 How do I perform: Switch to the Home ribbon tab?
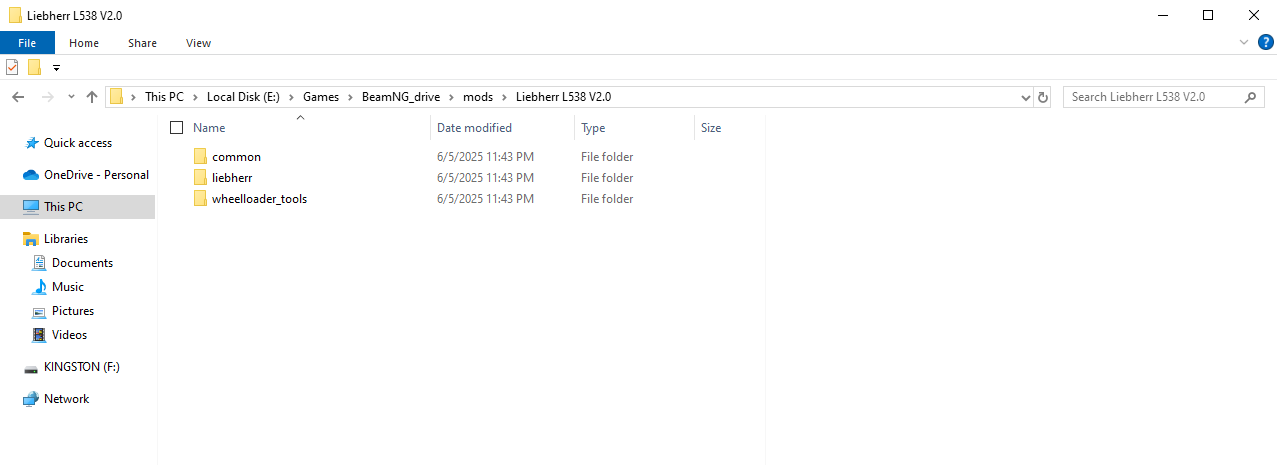[84, 43]
